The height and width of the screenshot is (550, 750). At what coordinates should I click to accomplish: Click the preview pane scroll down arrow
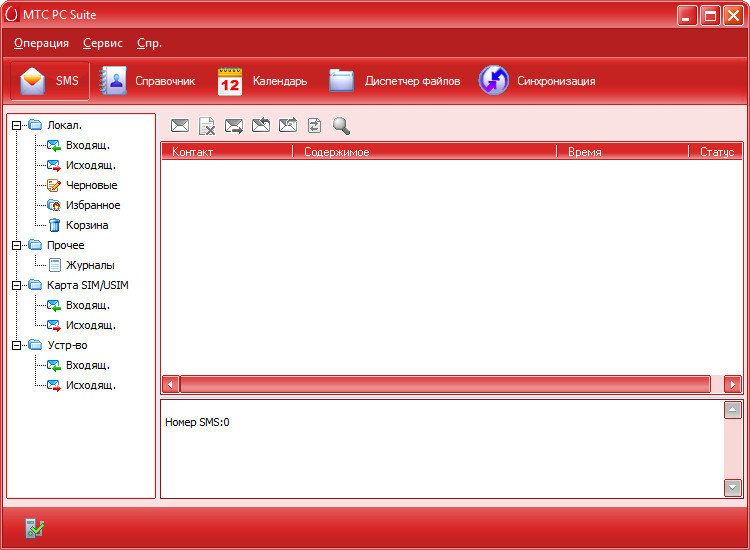coord(733,488)
